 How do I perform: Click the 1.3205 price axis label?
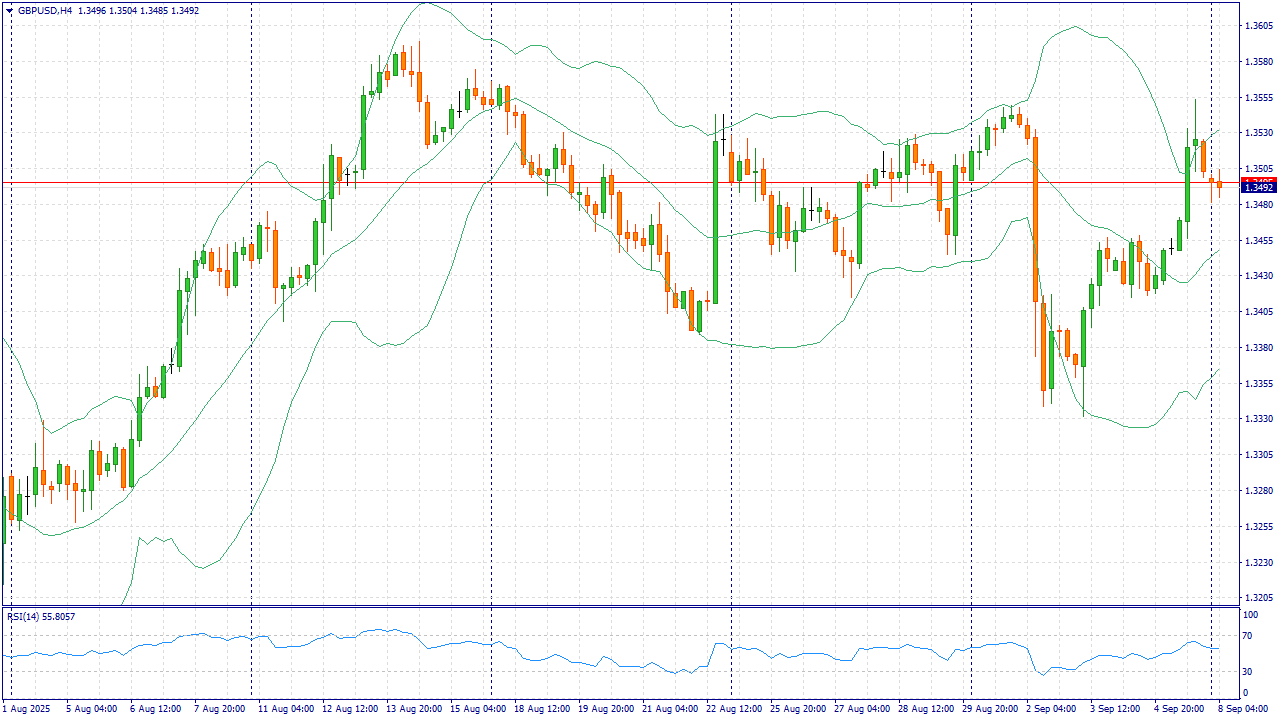(x=1258, y=598)
